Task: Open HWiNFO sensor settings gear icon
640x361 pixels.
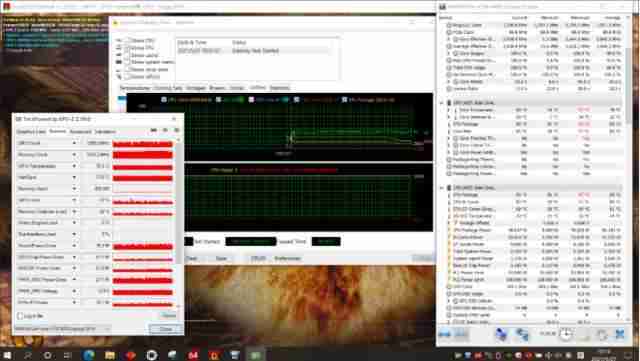Action: click(602, 334)
